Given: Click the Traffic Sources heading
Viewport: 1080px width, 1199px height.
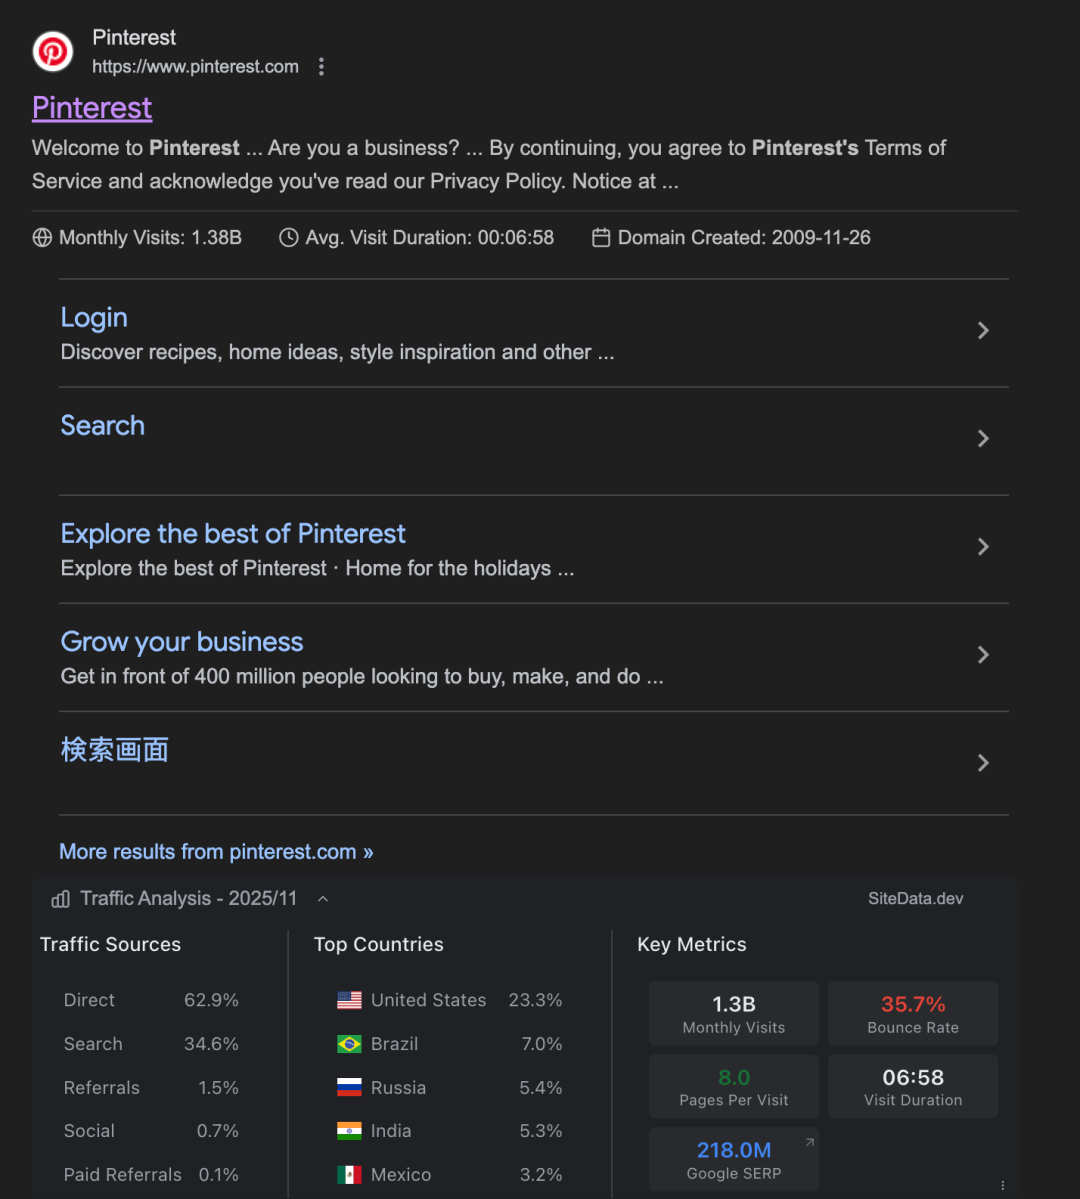Looking at the screenshot, I should [x=110, y=944].
